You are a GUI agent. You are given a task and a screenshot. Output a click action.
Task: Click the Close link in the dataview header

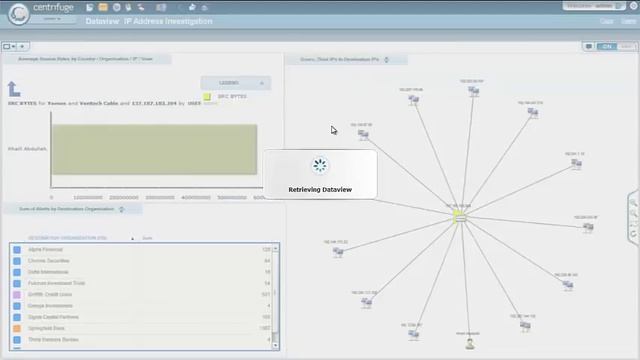[607, 21]
